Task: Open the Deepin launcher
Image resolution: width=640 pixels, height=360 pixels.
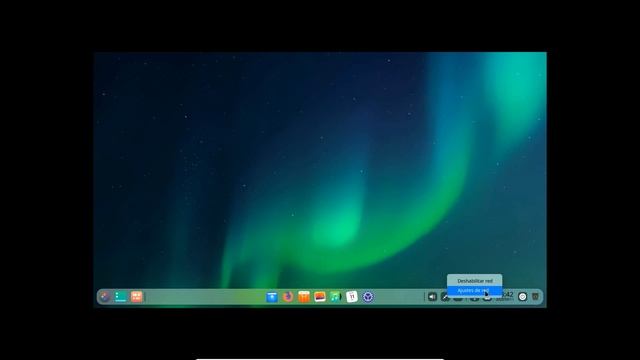Action: point(105,297)
